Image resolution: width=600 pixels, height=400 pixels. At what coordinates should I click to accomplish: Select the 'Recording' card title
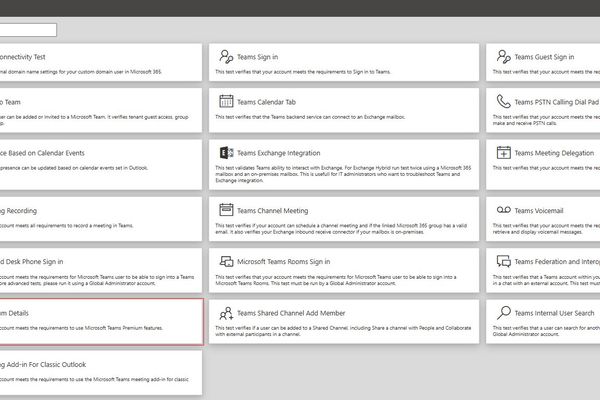tap(18, 211)
